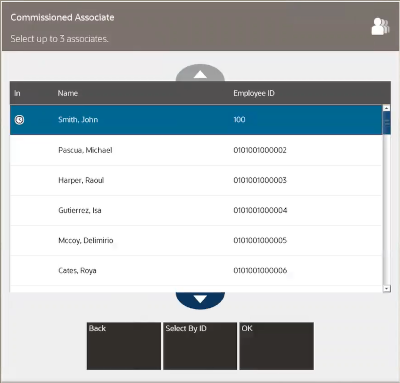Select associate Gutierrez, Isa

[196, 210]
